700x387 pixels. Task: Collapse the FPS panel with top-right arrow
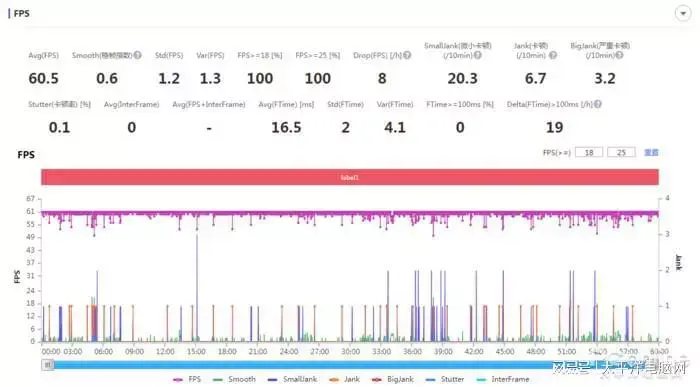(683, 13)
